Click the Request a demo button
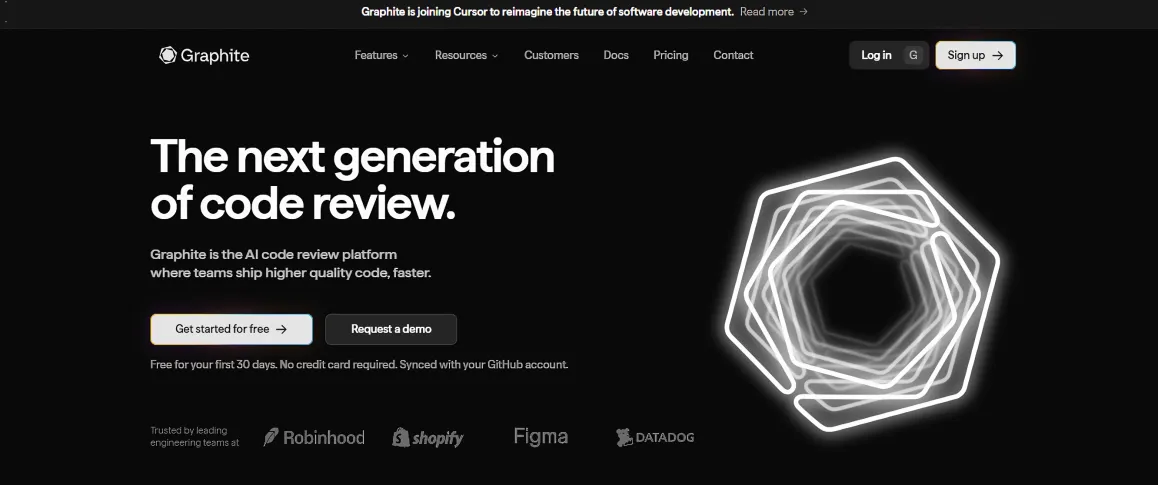The width and height of the screenshot is (1158, 485). pos(391,329)
